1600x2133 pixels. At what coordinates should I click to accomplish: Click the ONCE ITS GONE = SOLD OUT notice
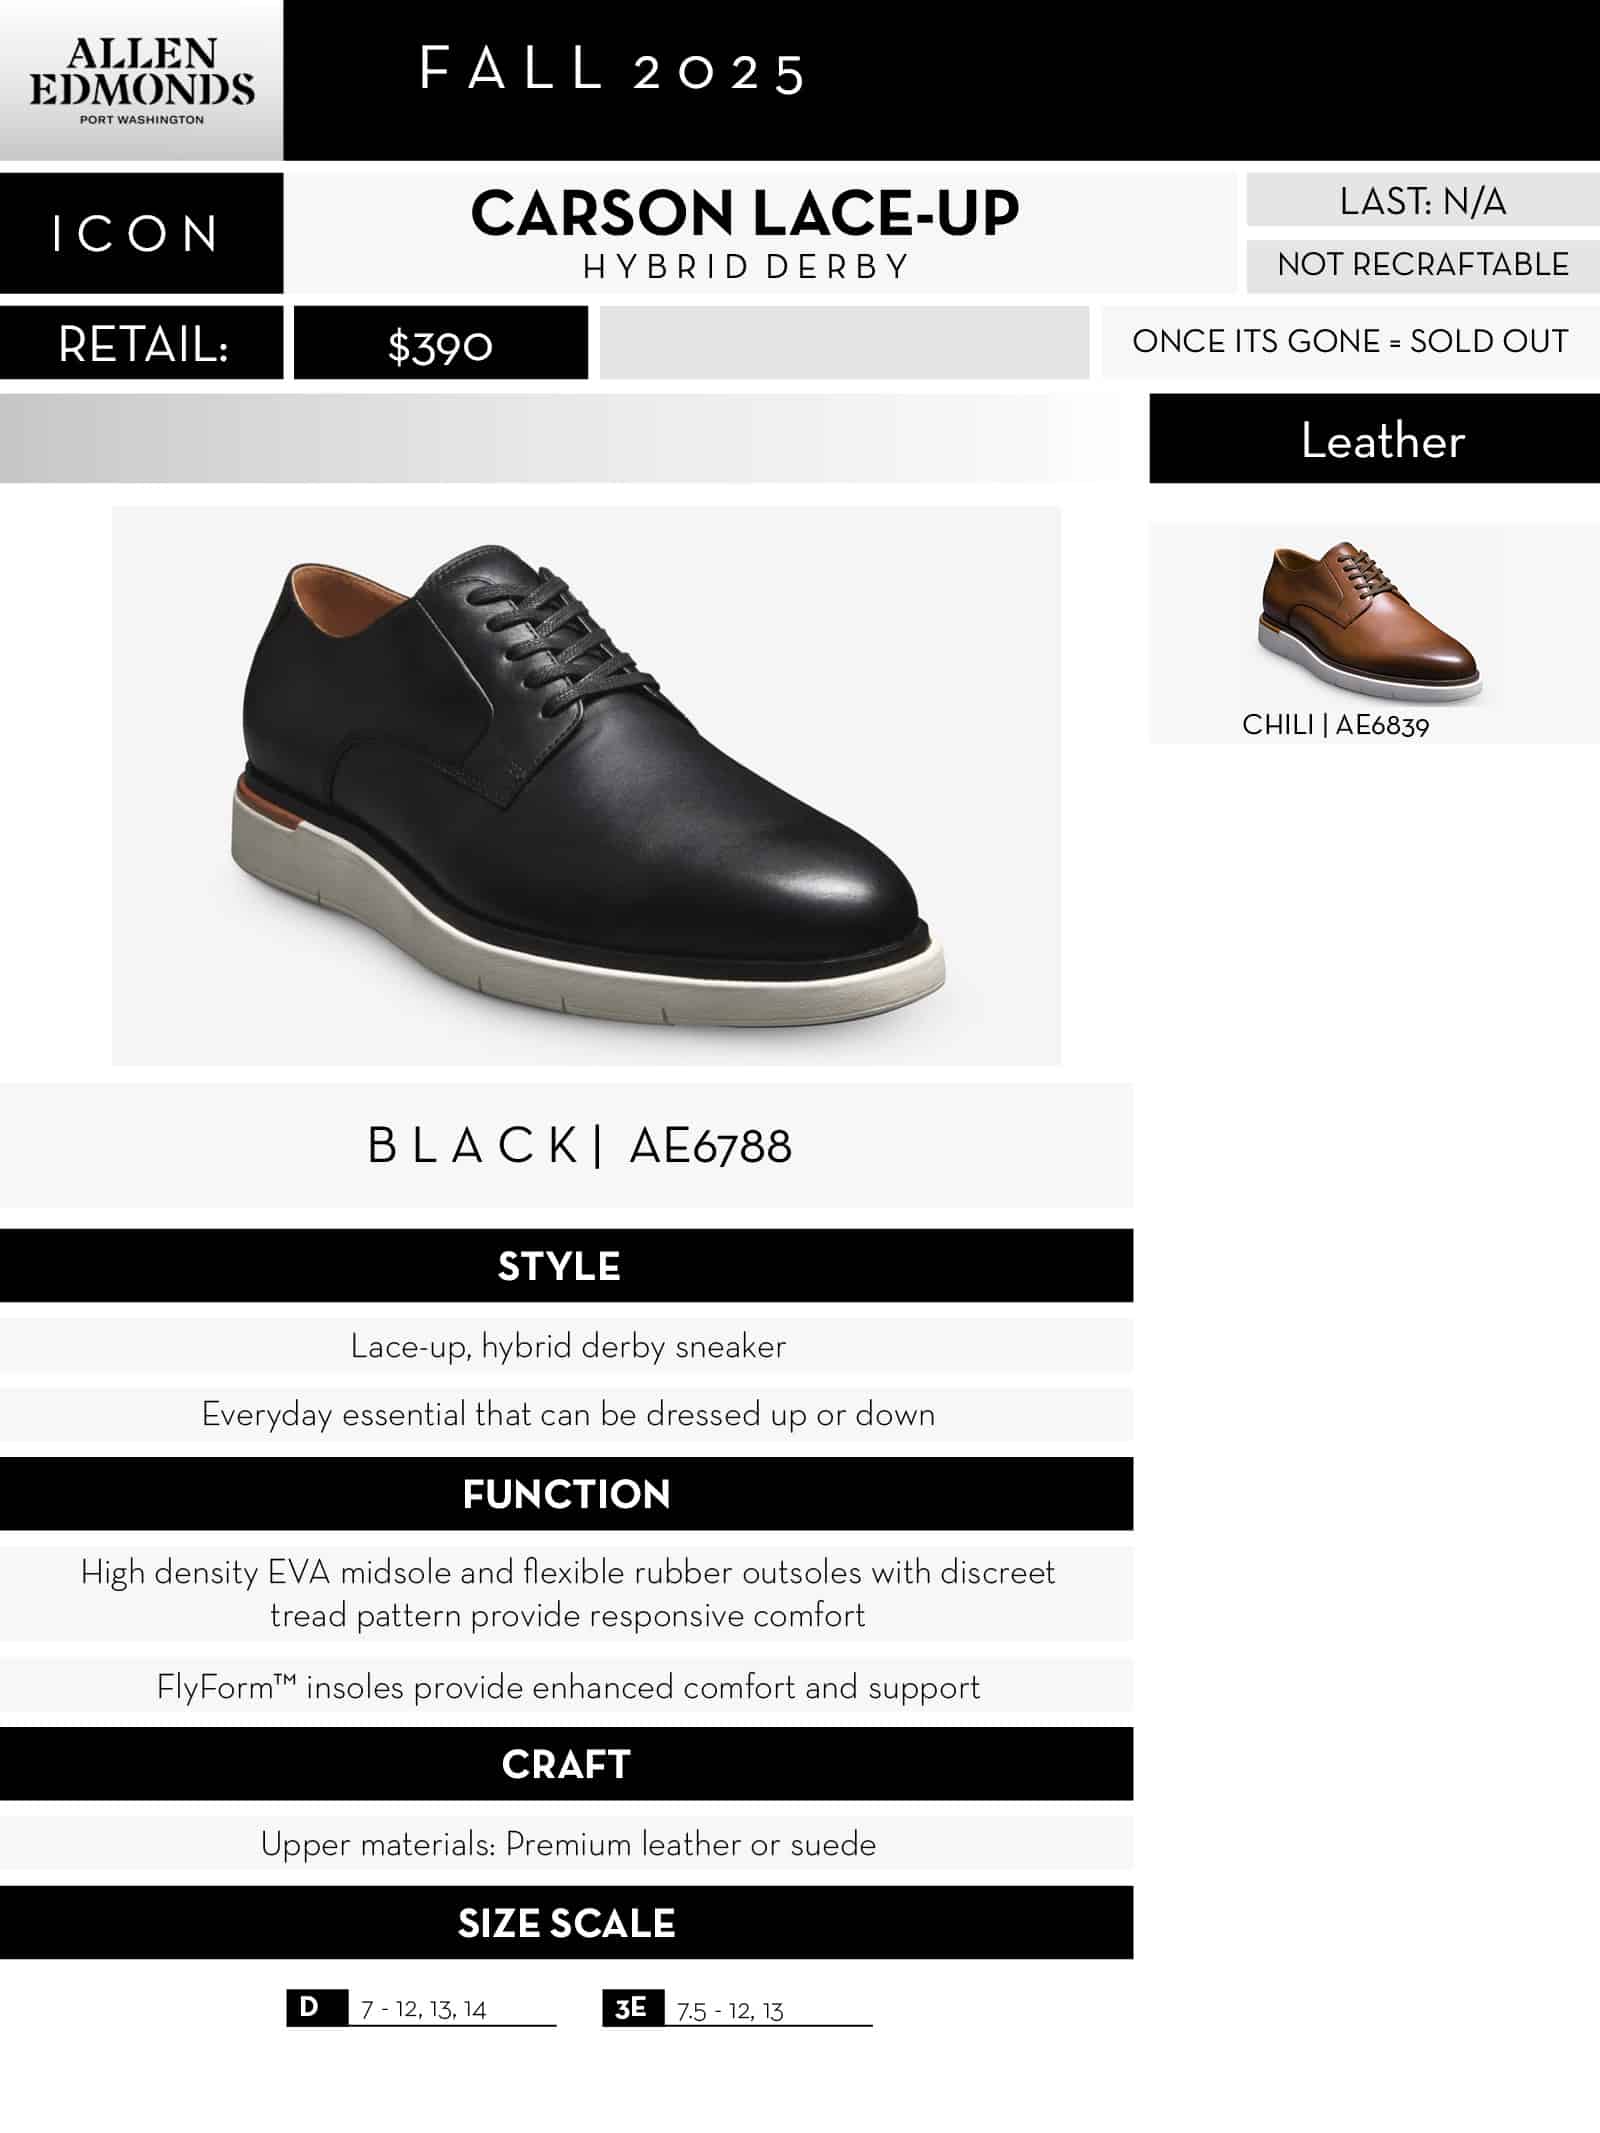tap(1350, 342)
